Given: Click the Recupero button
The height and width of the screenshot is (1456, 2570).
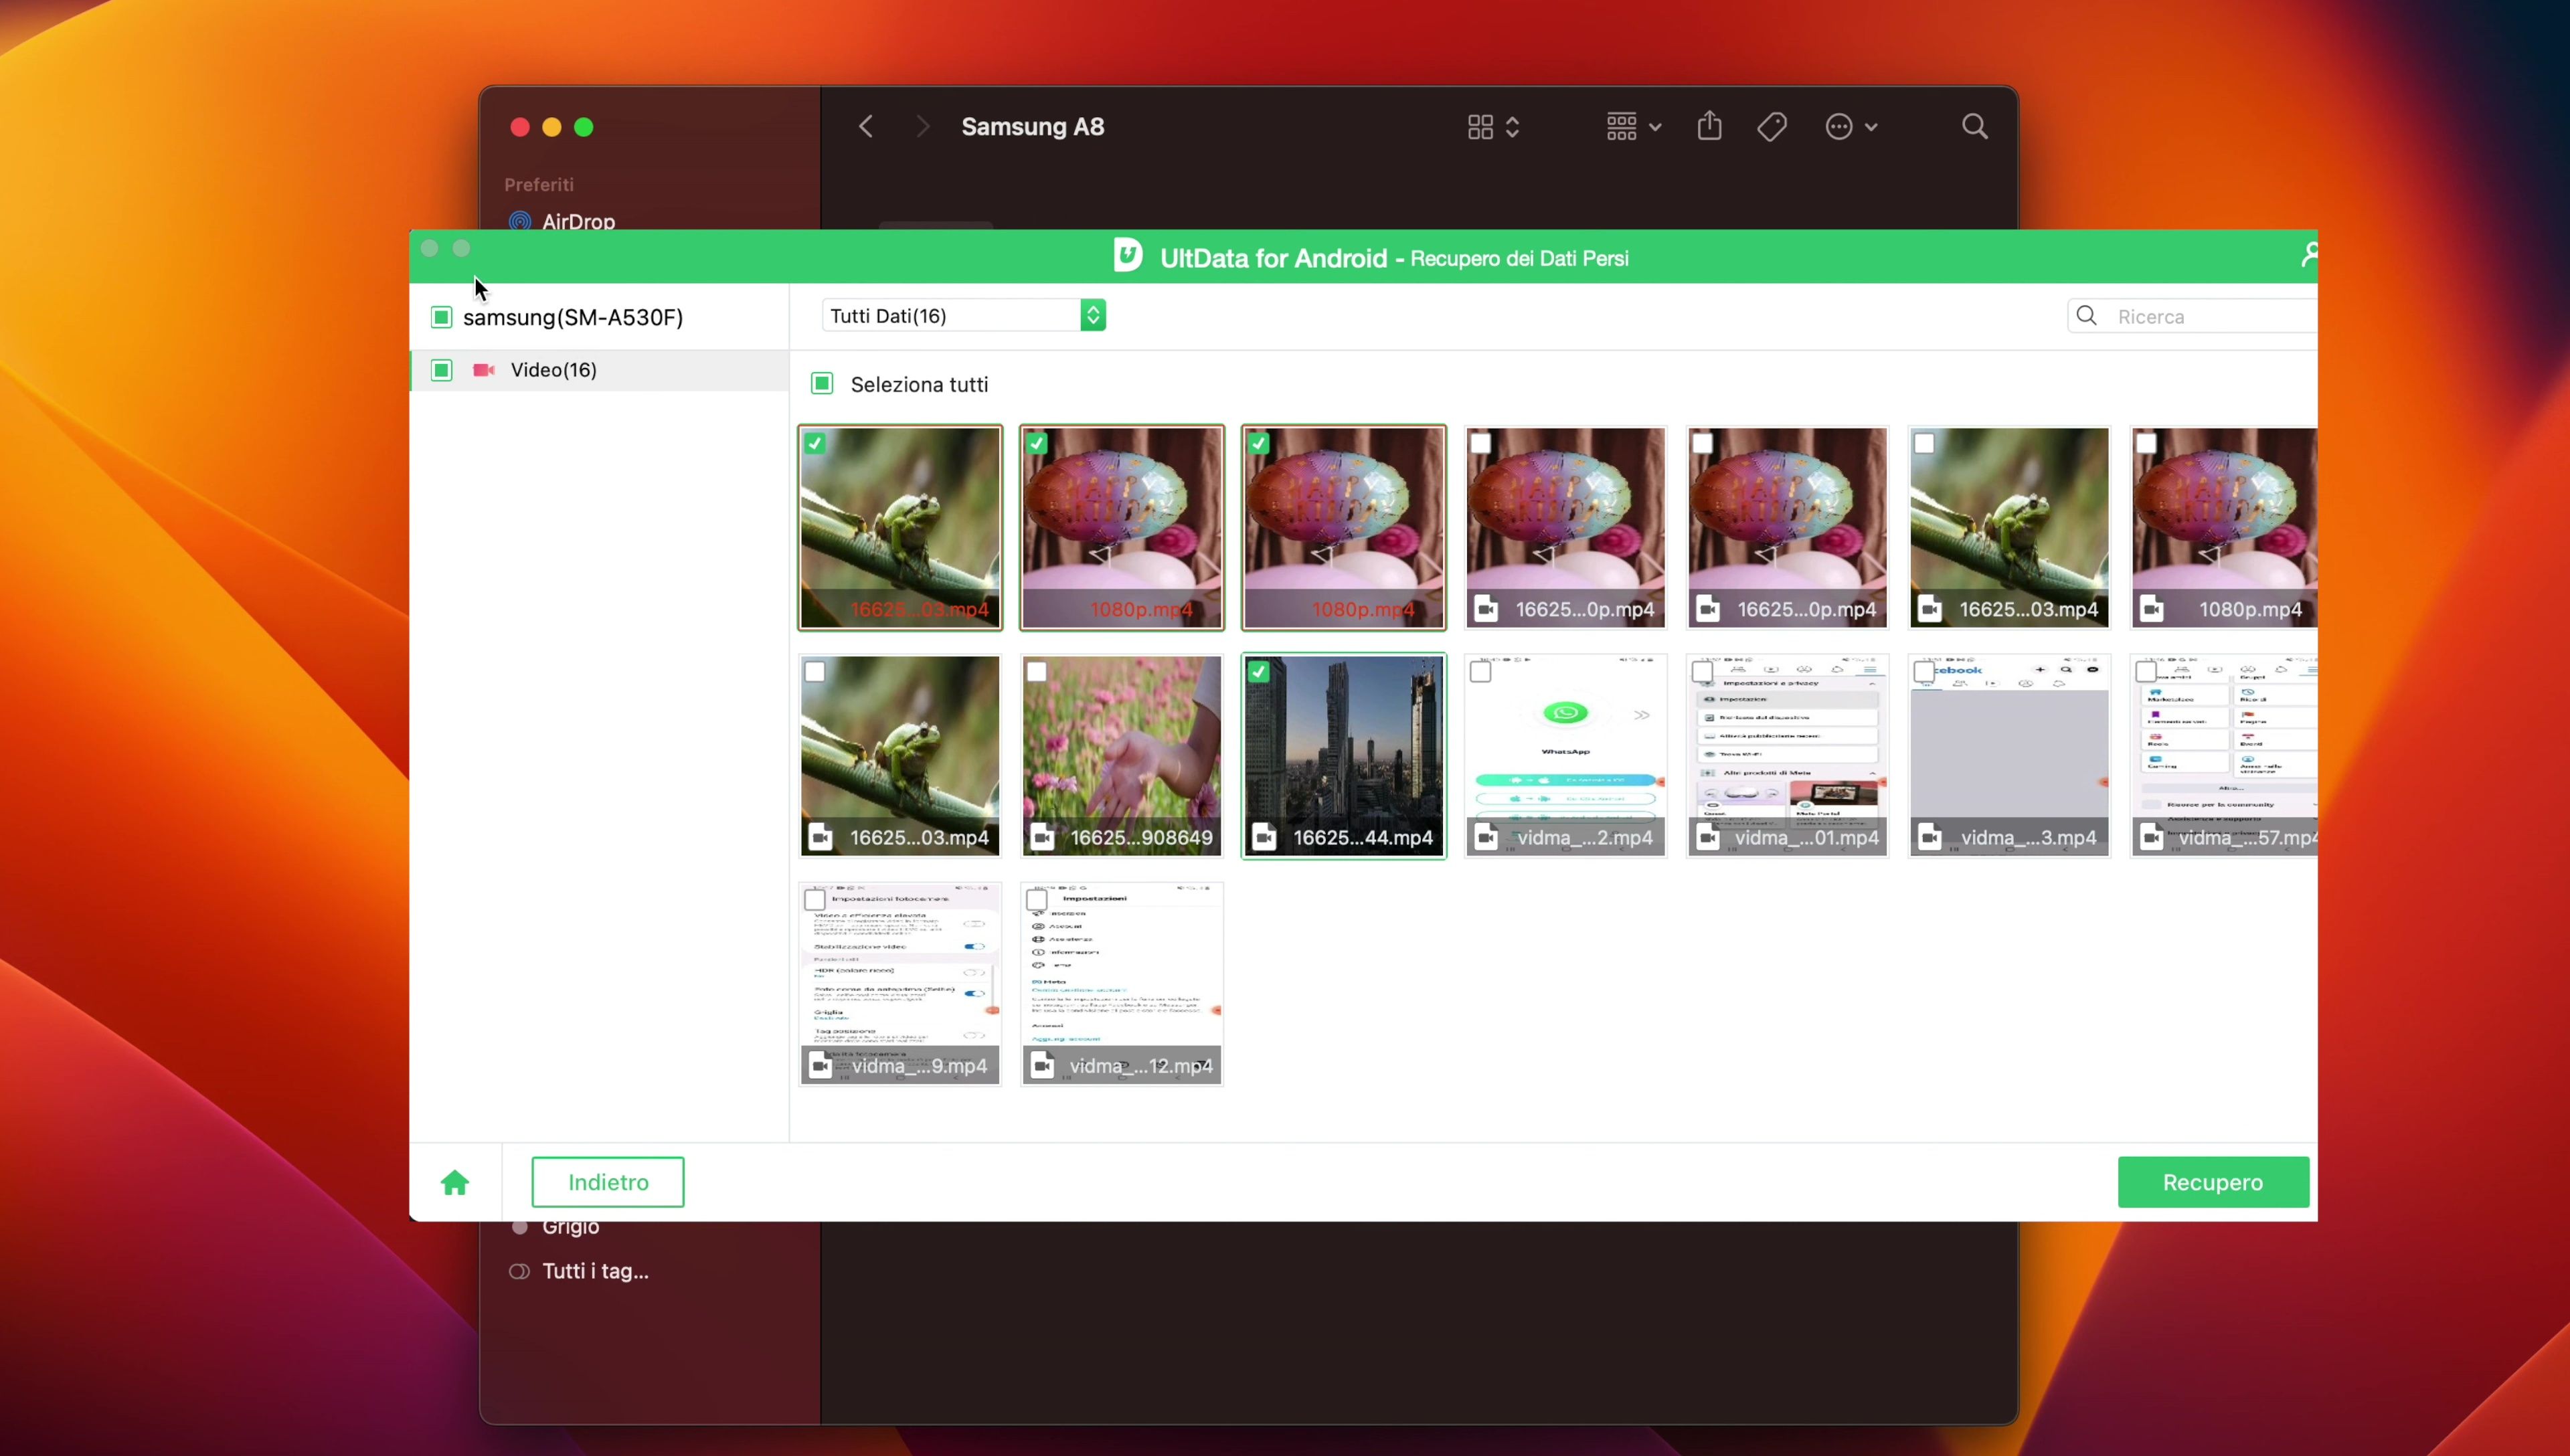Looking at the screenshot, I should pos(2213,1182).
